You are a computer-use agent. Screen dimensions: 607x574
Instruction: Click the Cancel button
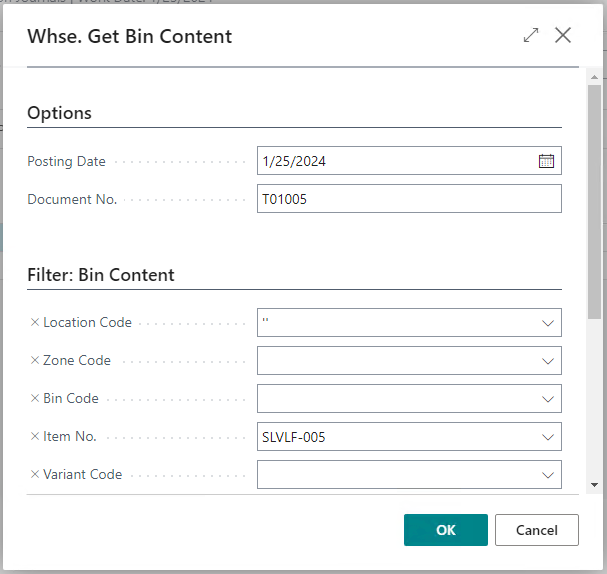click(536, 530)
